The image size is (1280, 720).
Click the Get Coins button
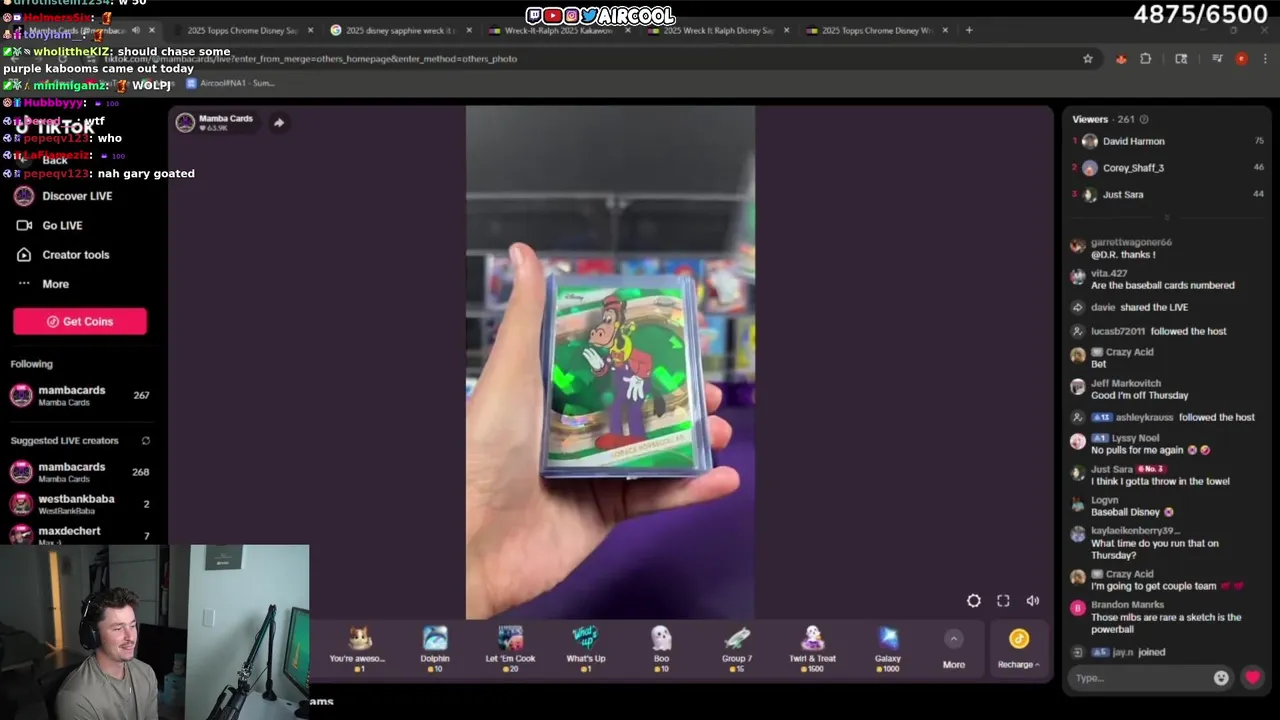80,321
